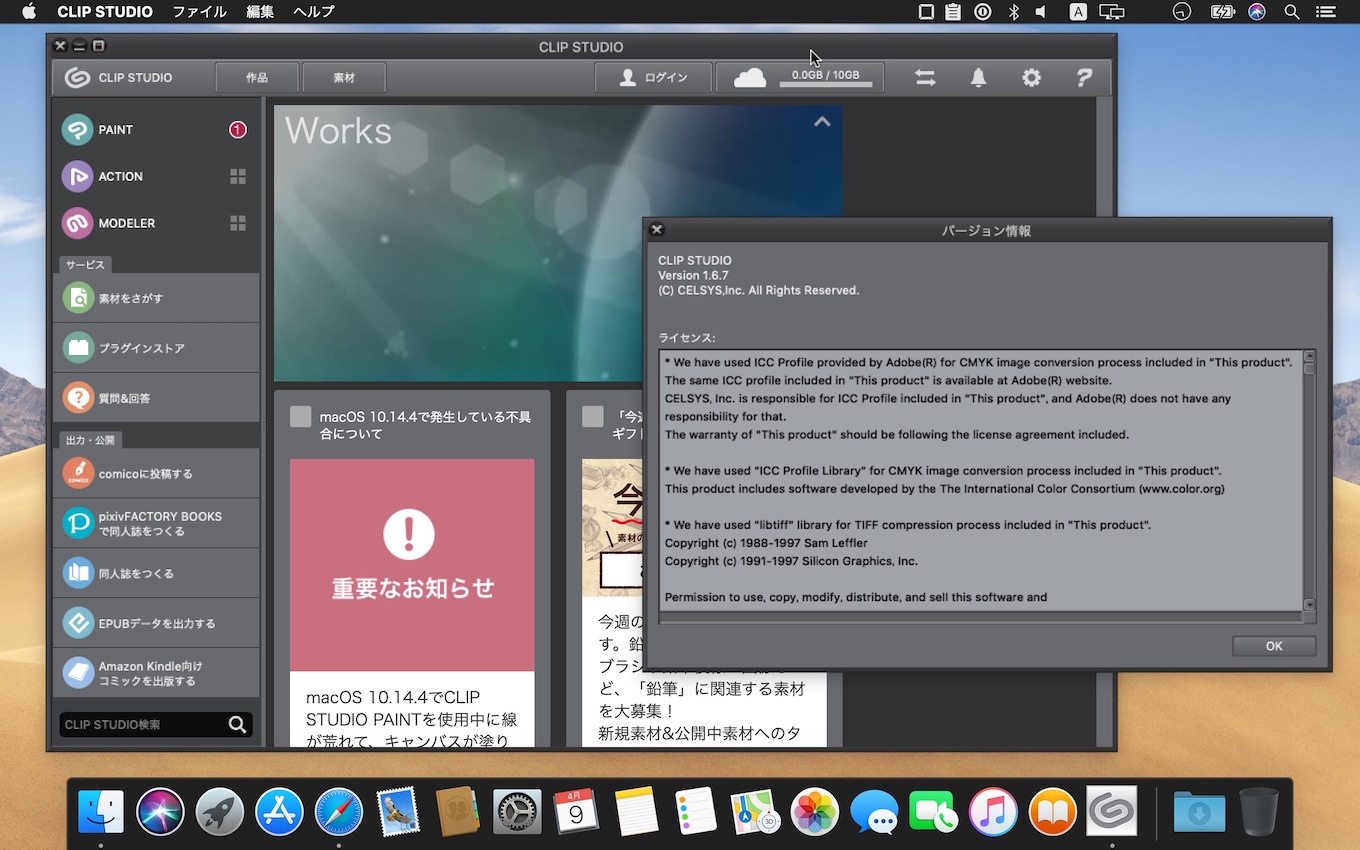The height and width of the screenshot is (850, 1360).
Task: Open the macOS 10.14.4で発生している不具合 headline
Action: pos(425,425)
